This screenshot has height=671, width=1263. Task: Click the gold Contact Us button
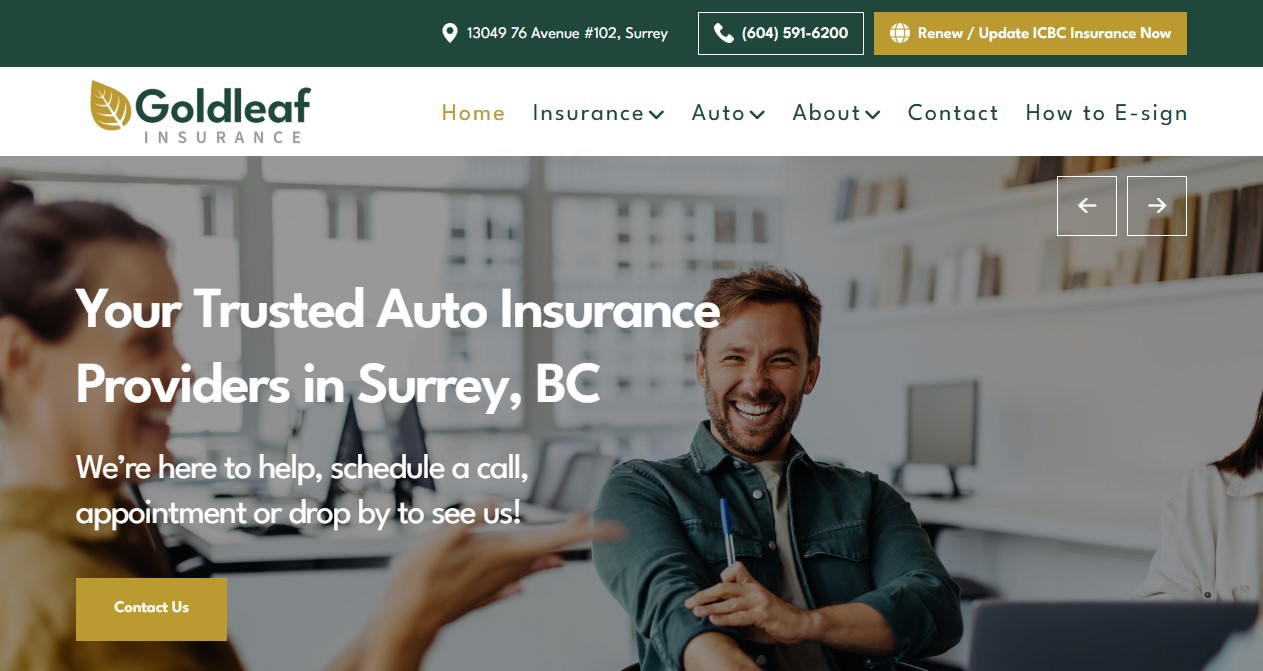pos(151,609)
